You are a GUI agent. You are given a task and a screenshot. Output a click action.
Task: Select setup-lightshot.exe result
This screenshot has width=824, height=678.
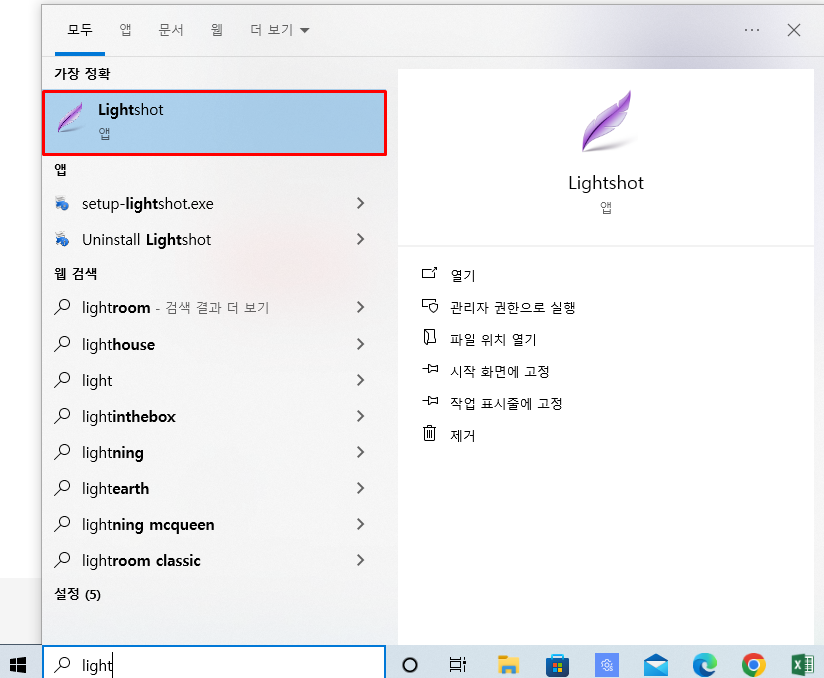[x=214, y=203]
